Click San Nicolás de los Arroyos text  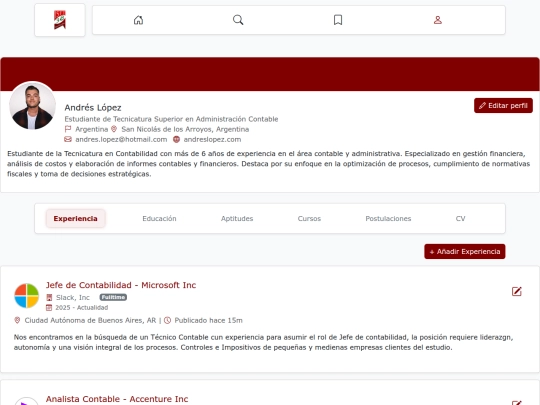(185, 129)
